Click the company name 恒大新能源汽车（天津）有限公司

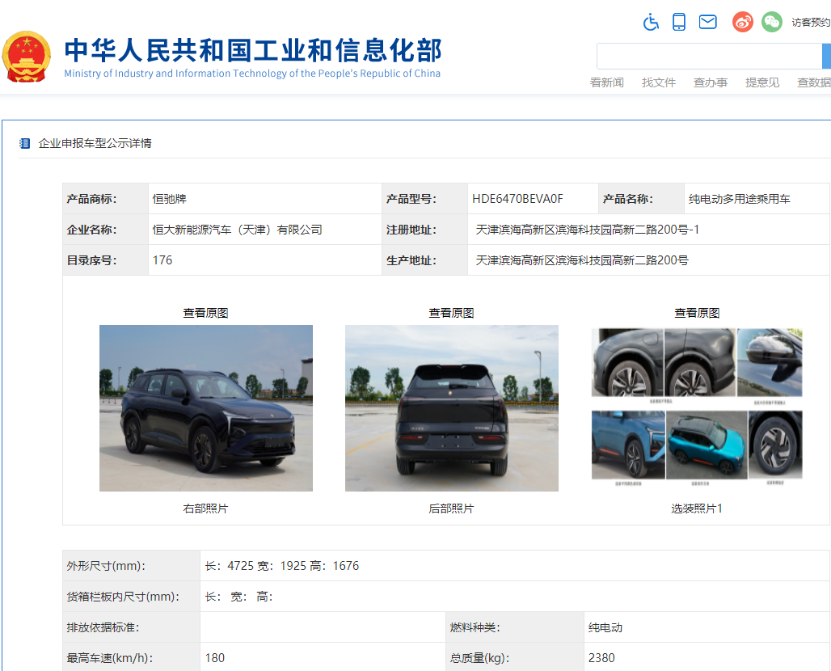[237, 229]
